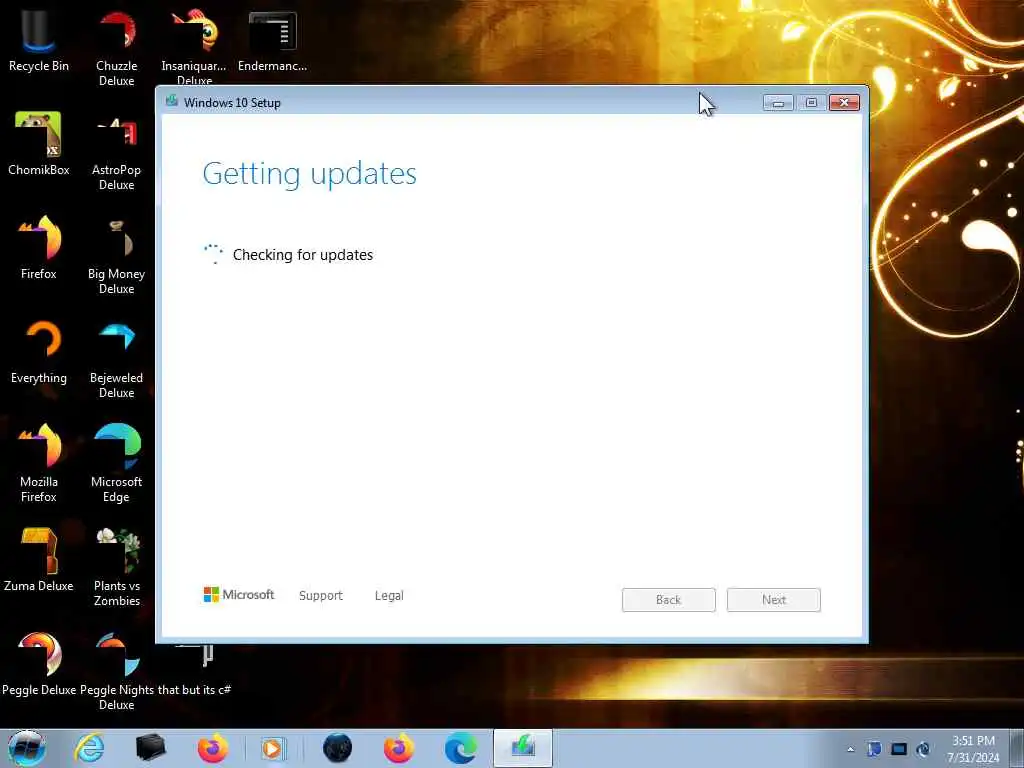Click the Windows 10 Setup title bar icon
Viewport: 1024px width, 768px height.
(x=172, y=101)
